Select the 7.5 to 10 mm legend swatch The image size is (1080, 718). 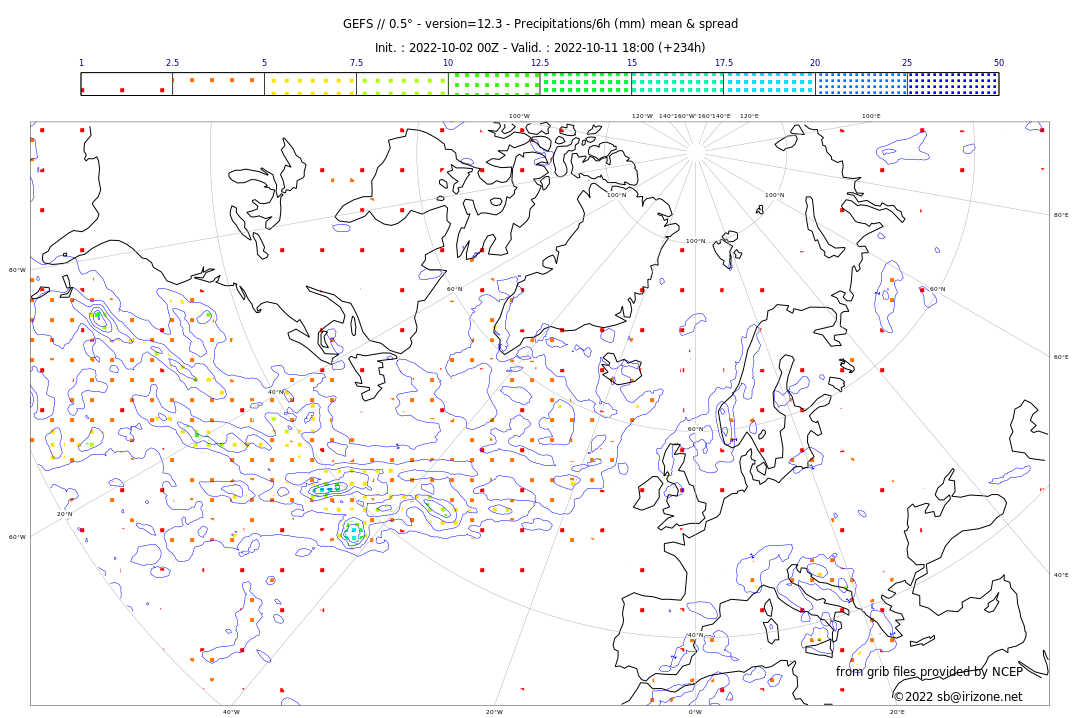coord(402,84)
